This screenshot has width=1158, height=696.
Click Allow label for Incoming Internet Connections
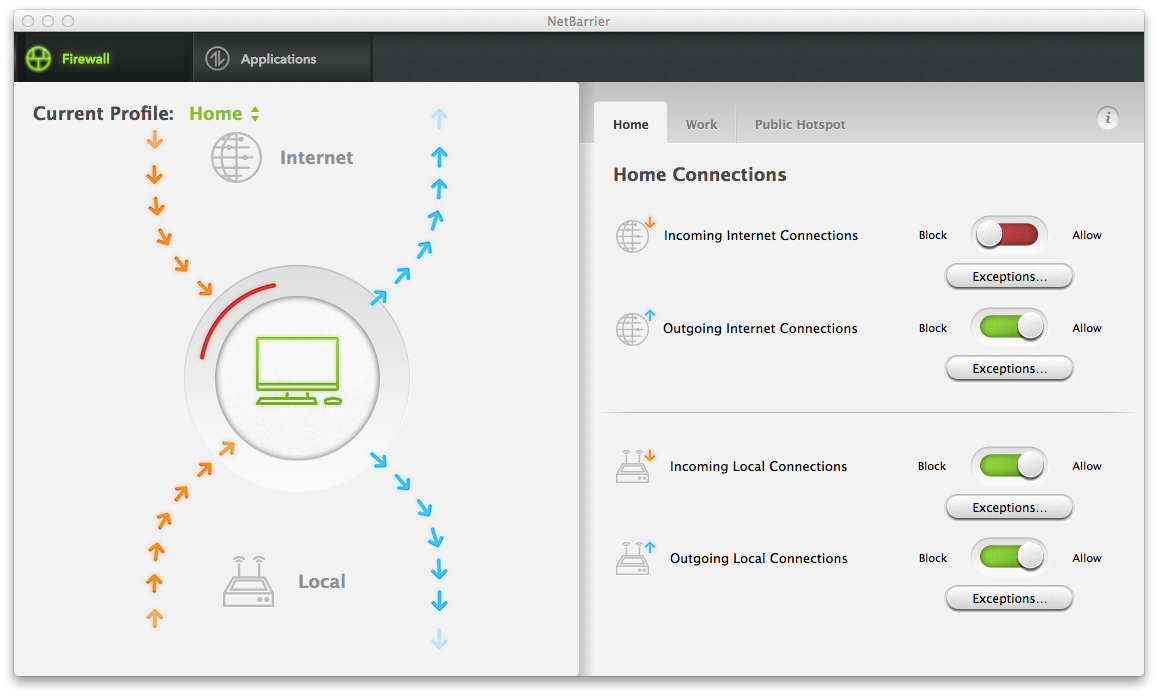[x=1086, y=235]
